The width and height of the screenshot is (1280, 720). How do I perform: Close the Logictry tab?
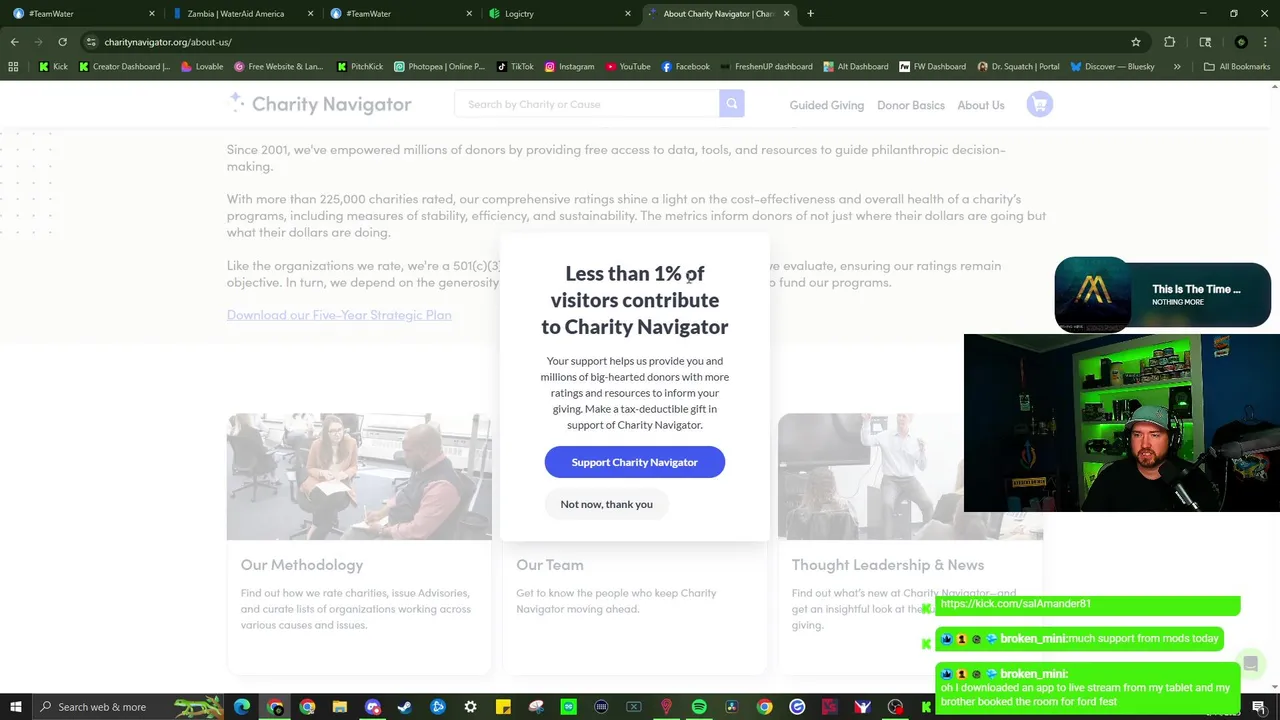point(628,14)
